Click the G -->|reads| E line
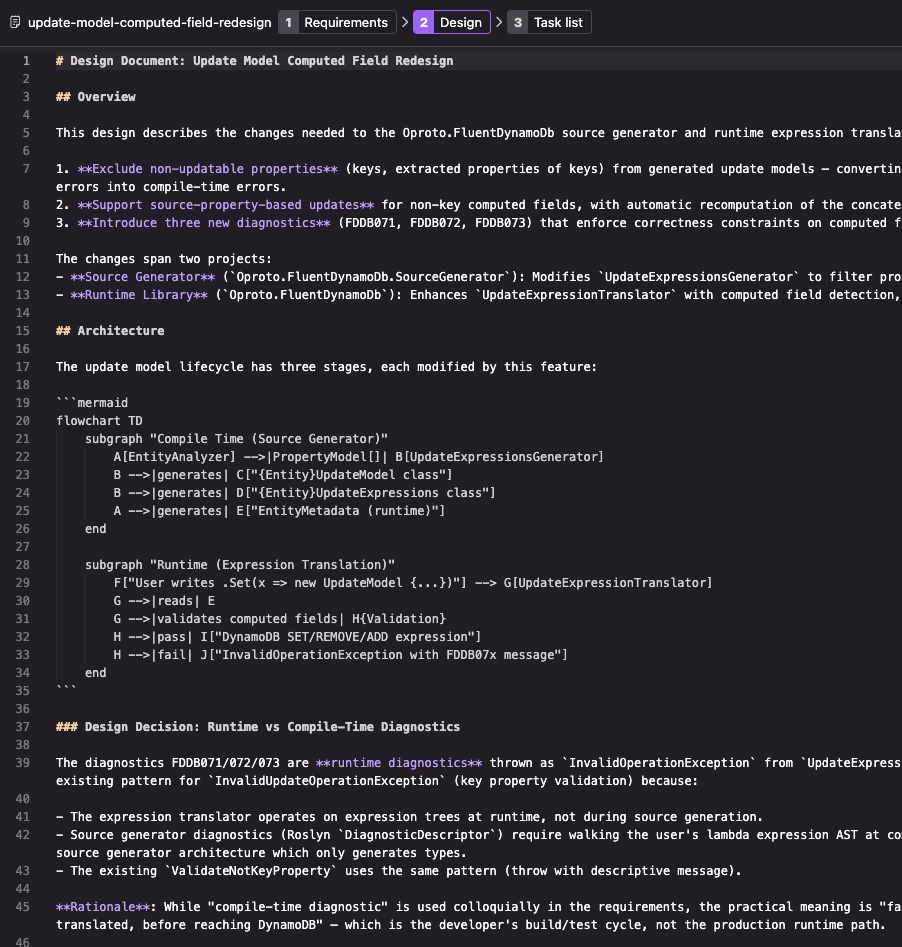The width and height of the screenshot is (902, 947). point(164,601)
